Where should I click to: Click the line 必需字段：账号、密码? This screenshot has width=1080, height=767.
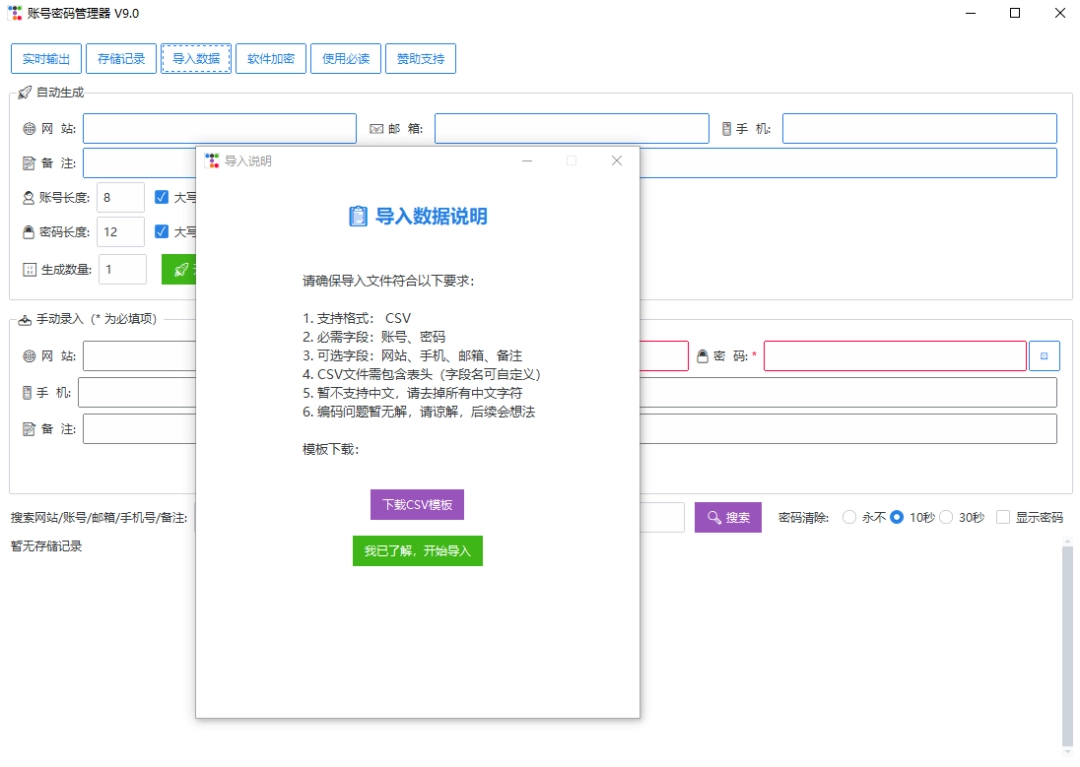coord(374,337)
